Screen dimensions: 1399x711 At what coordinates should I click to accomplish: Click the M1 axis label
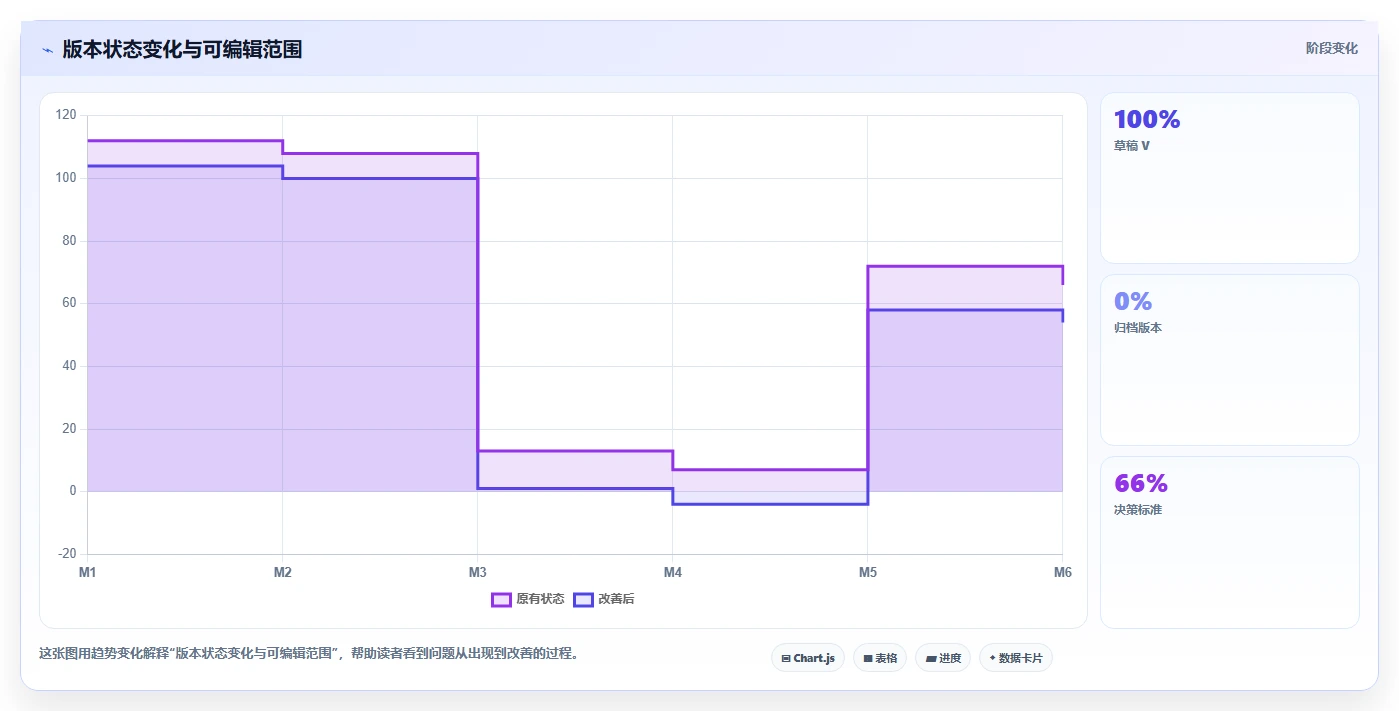point(87,572)
